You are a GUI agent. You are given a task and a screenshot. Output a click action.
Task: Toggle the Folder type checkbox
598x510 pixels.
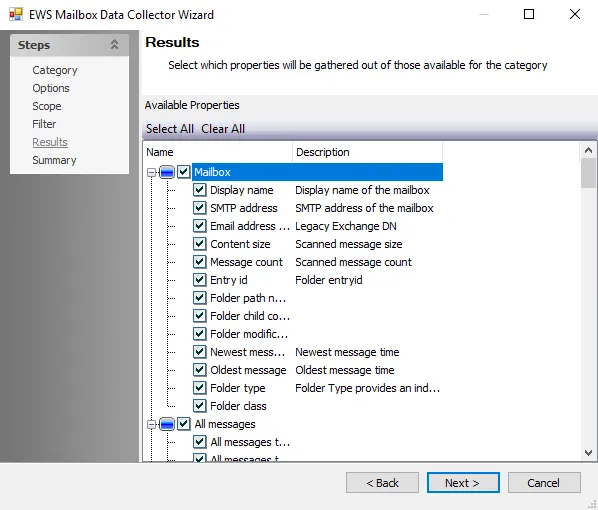click(200, 388)
